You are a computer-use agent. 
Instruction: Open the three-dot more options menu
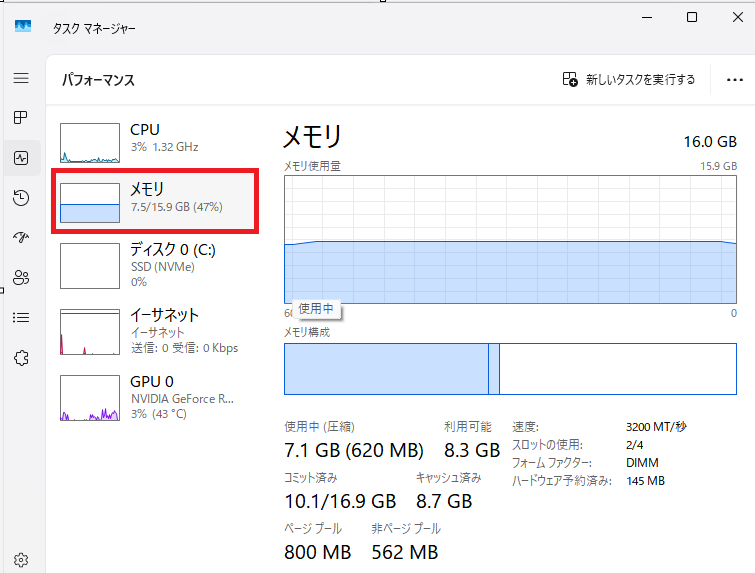tap(734, 80)
